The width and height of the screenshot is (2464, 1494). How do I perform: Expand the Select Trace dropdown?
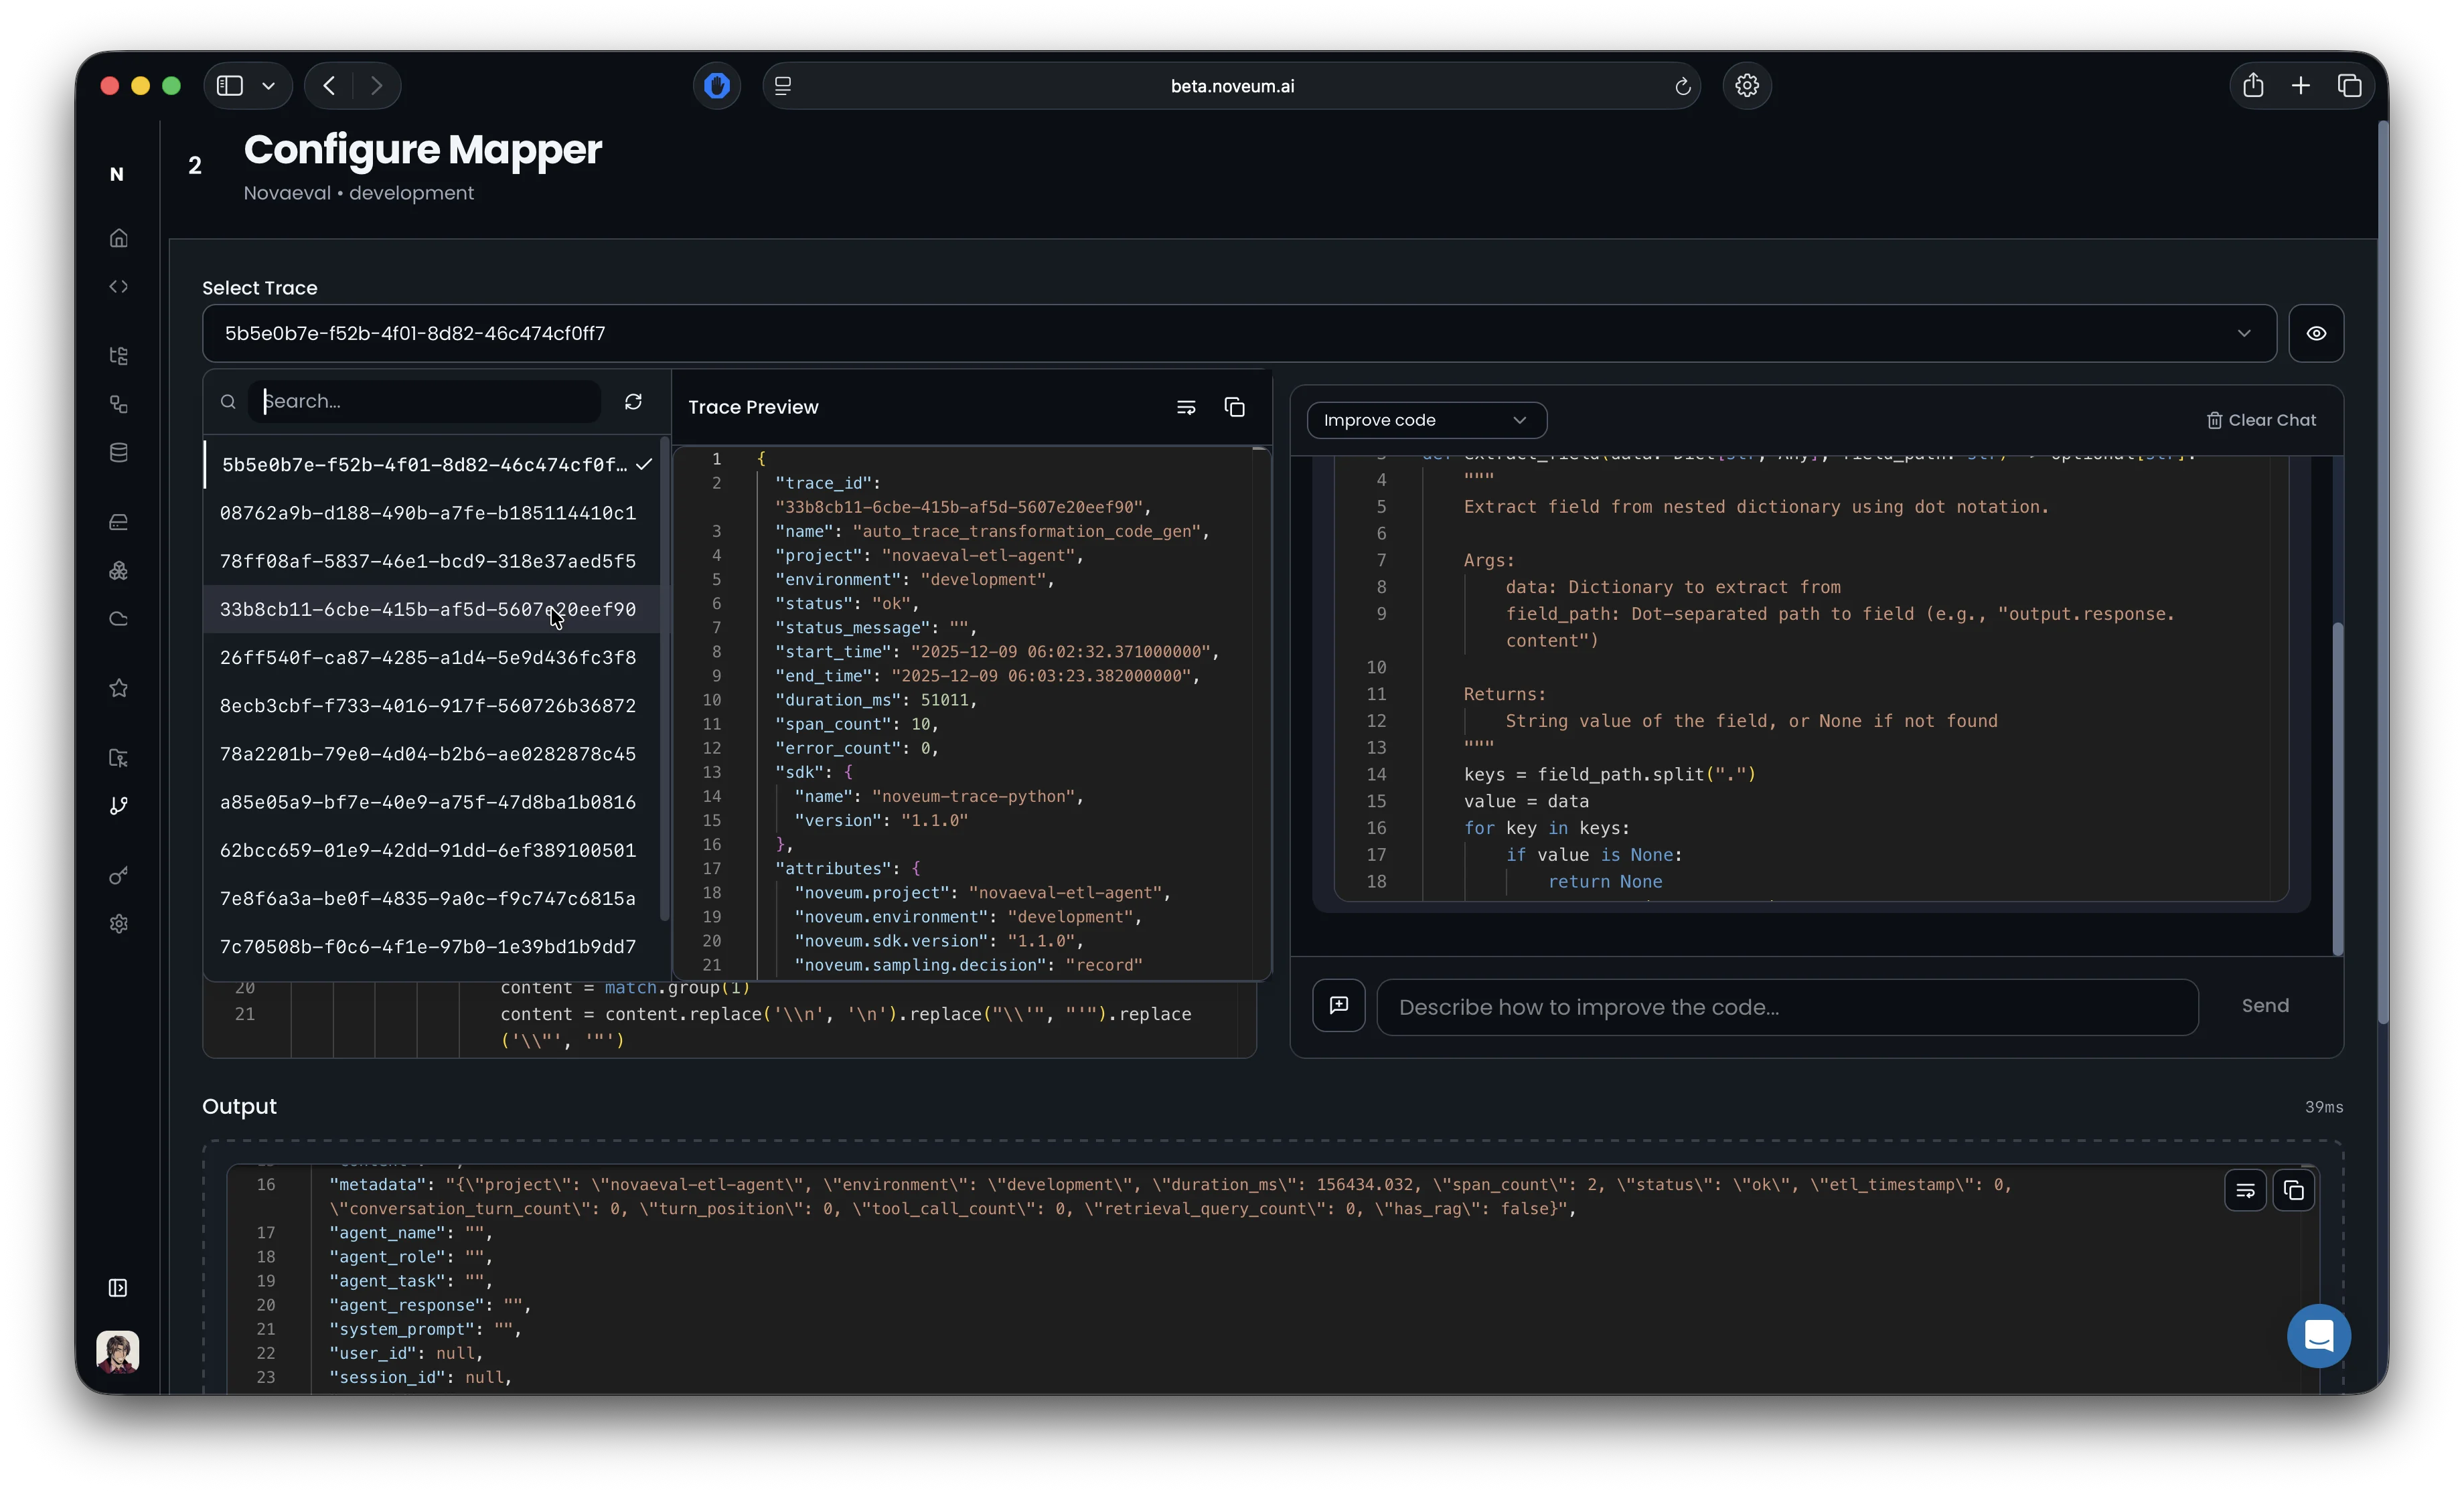click(2243, 333)
